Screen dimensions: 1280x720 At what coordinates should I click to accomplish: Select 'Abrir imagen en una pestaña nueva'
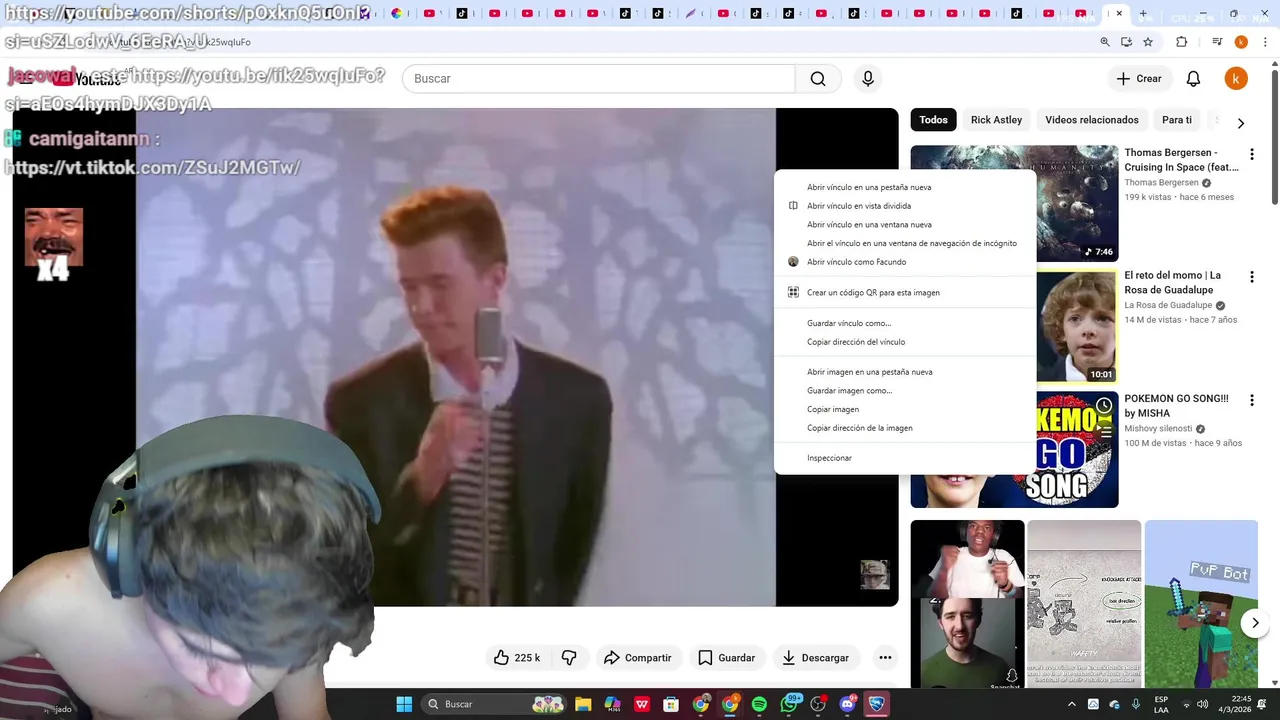tap(905, 372)
